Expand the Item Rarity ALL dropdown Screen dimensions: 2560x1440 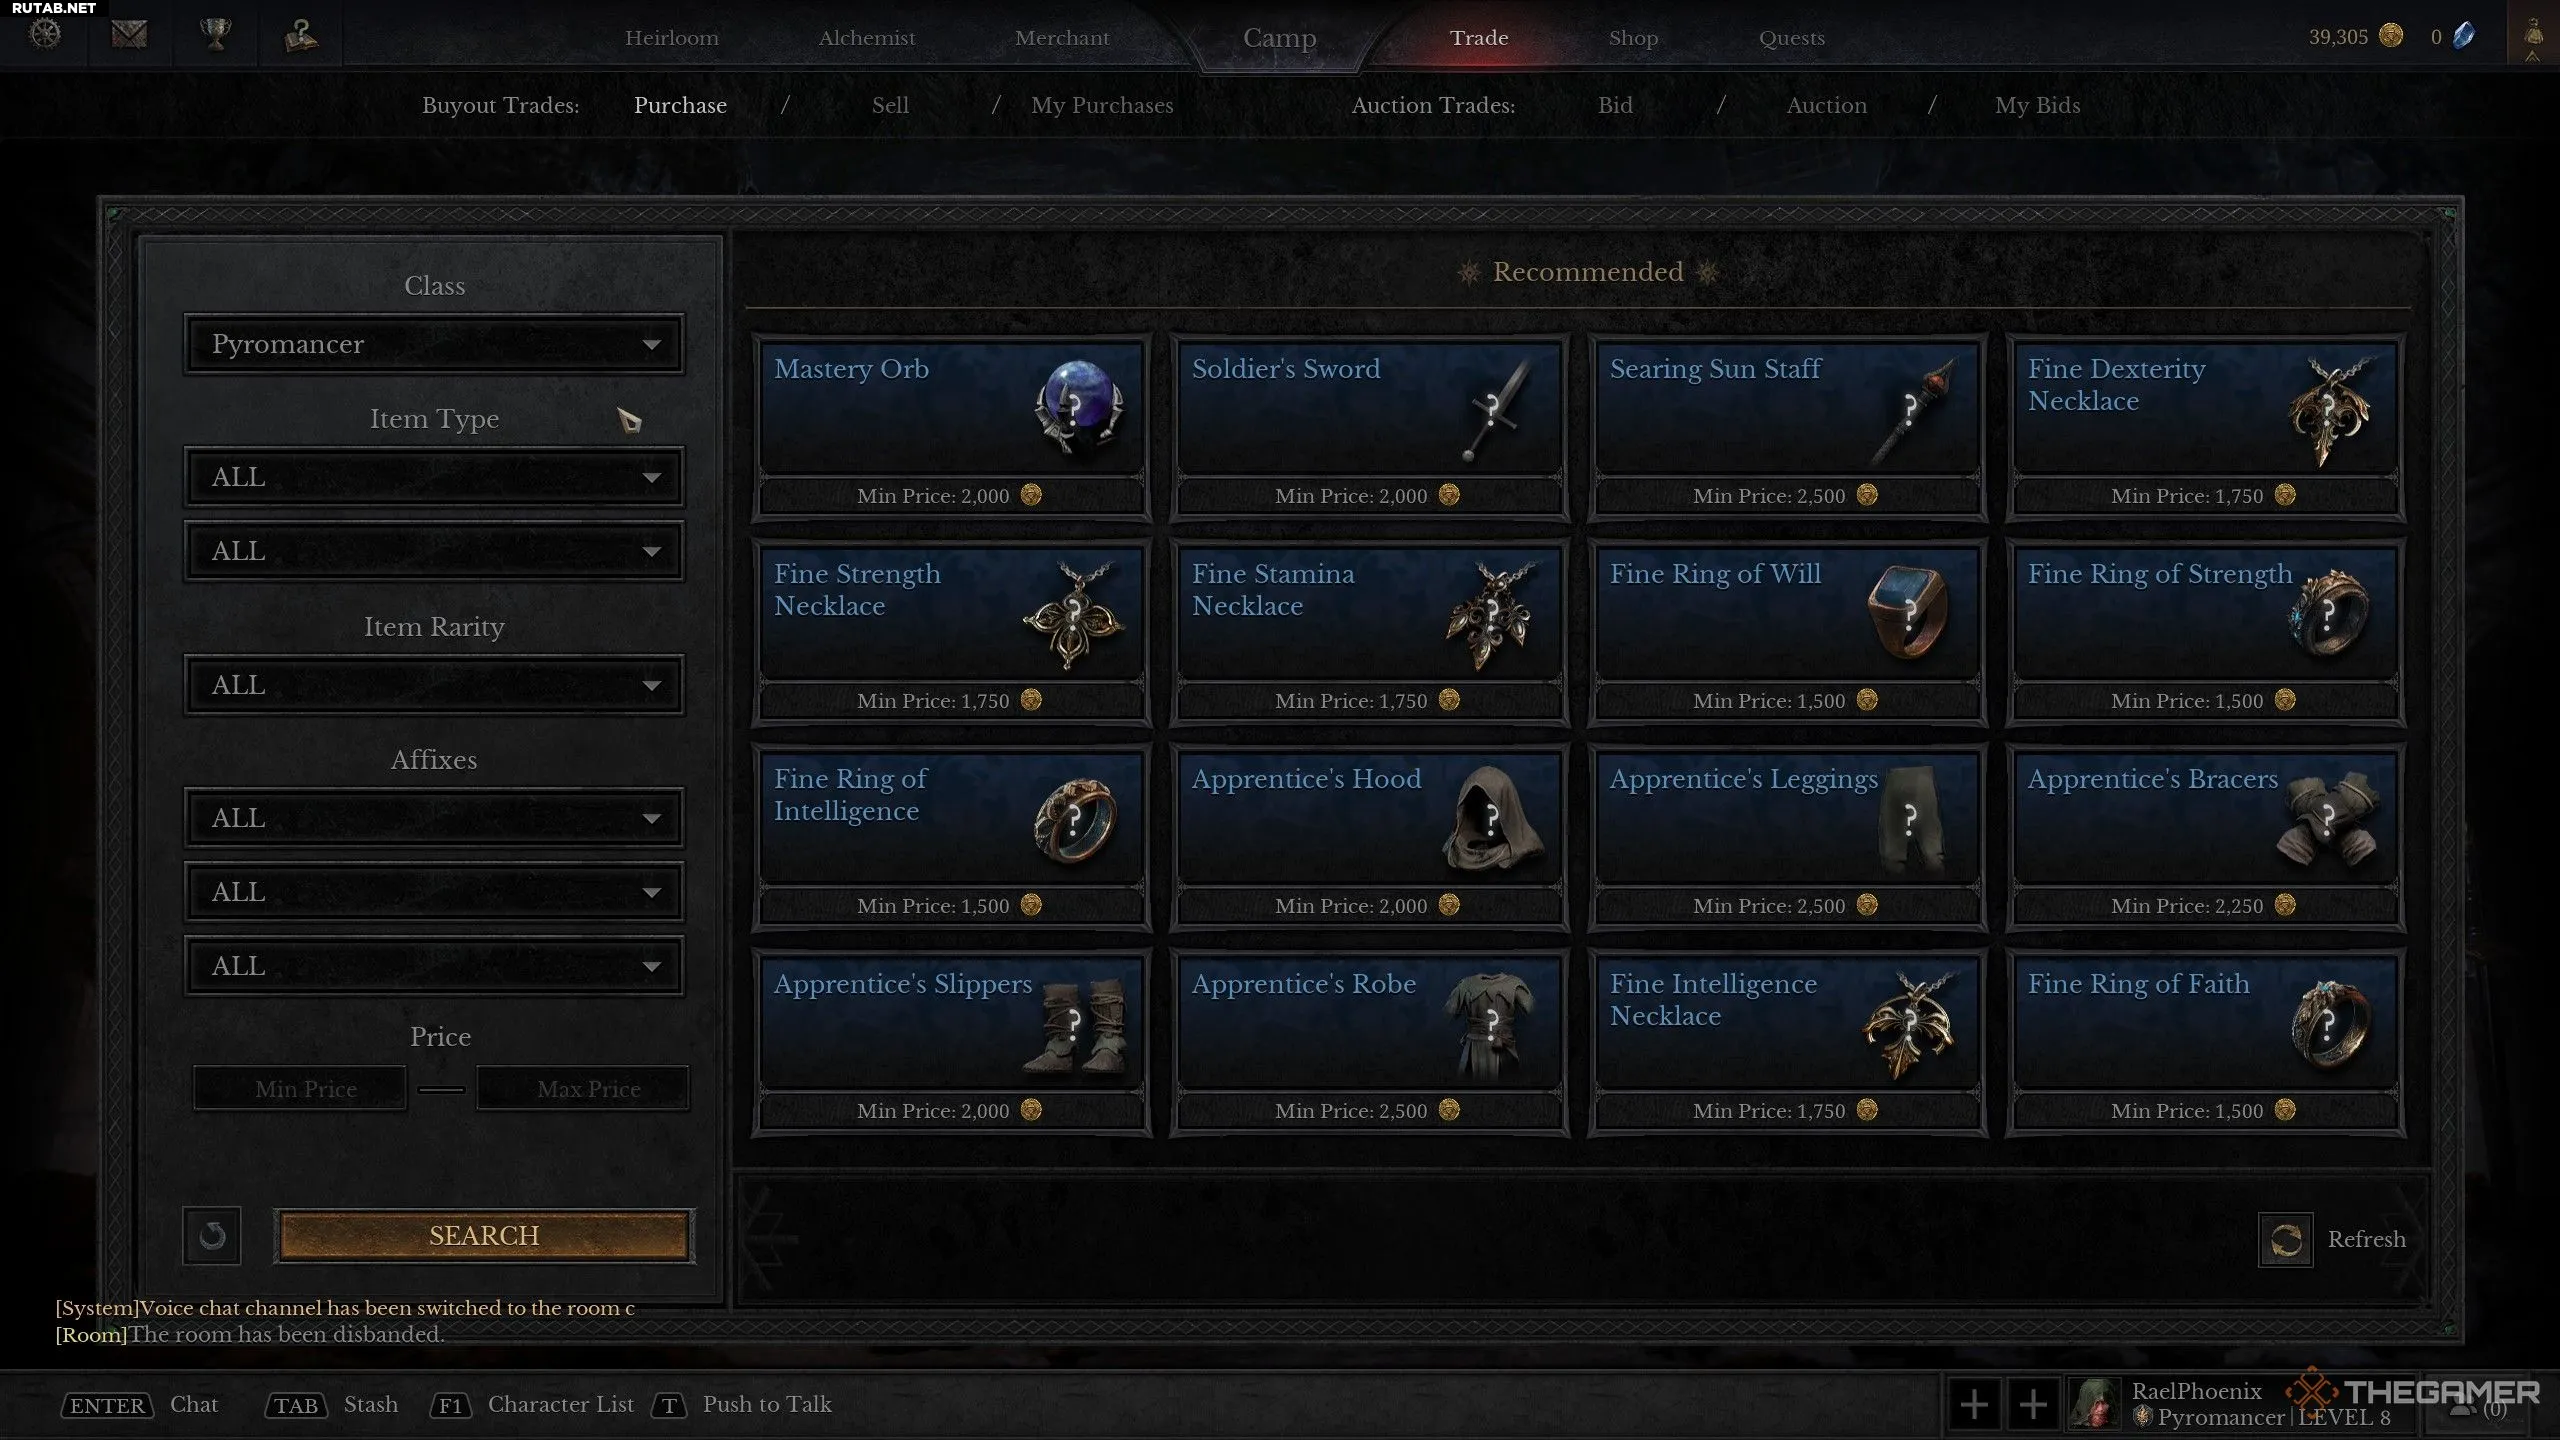pyautogui.click(x=434, y=685)
